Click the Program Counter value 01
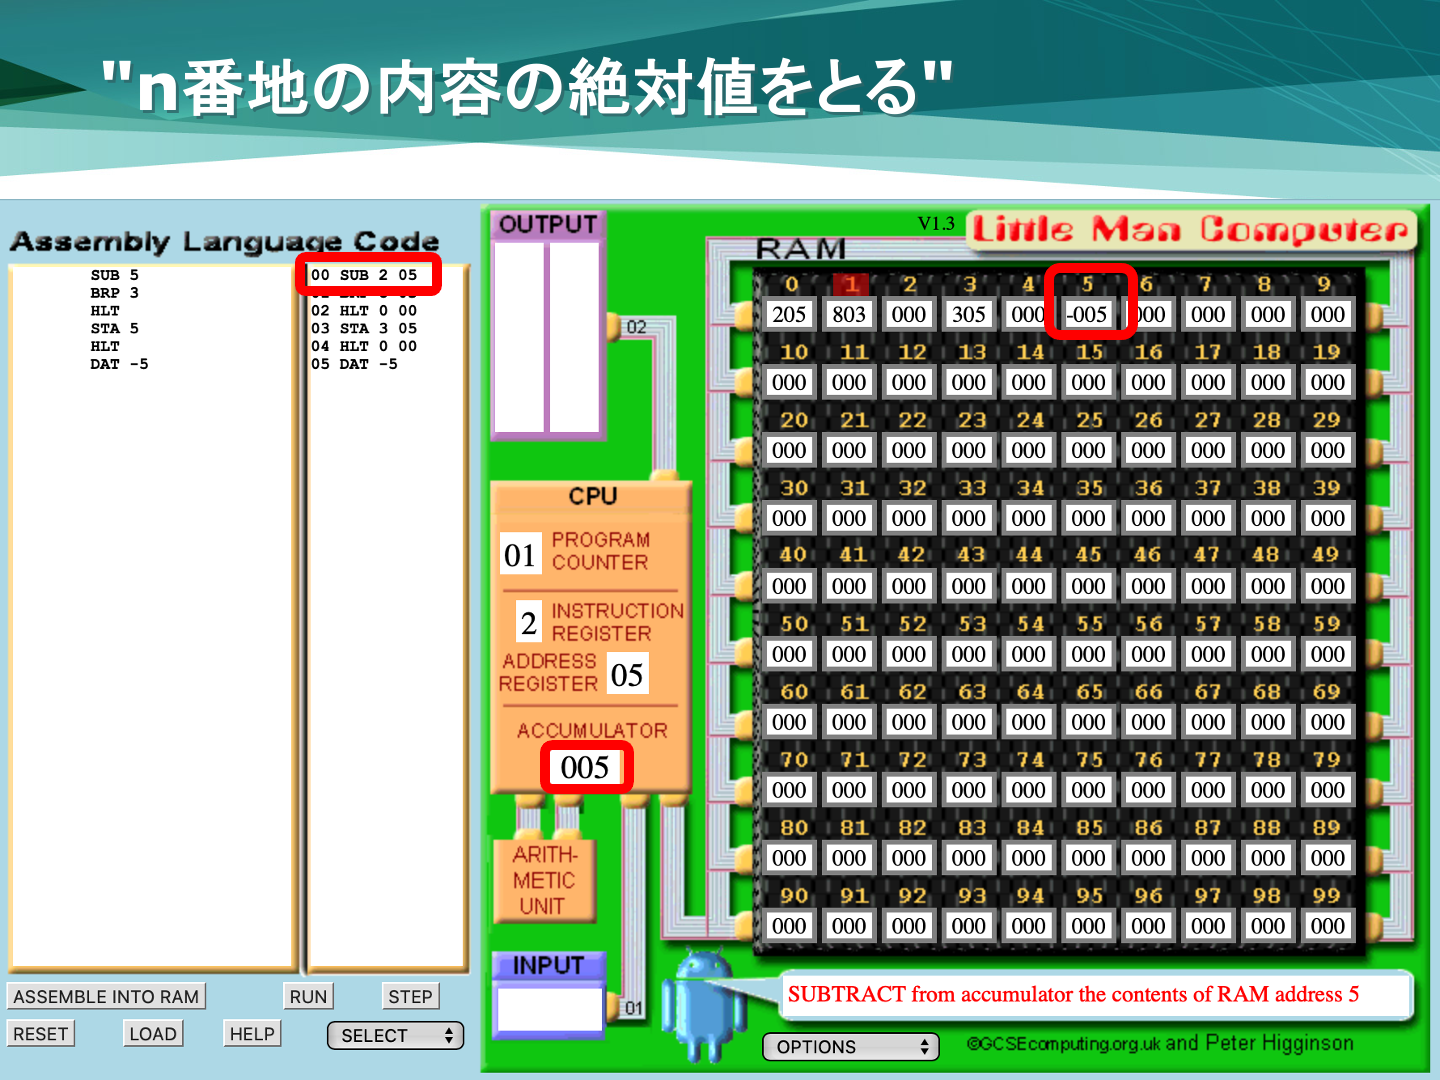The image size is (1440, 1080). (x=520, y=555)
